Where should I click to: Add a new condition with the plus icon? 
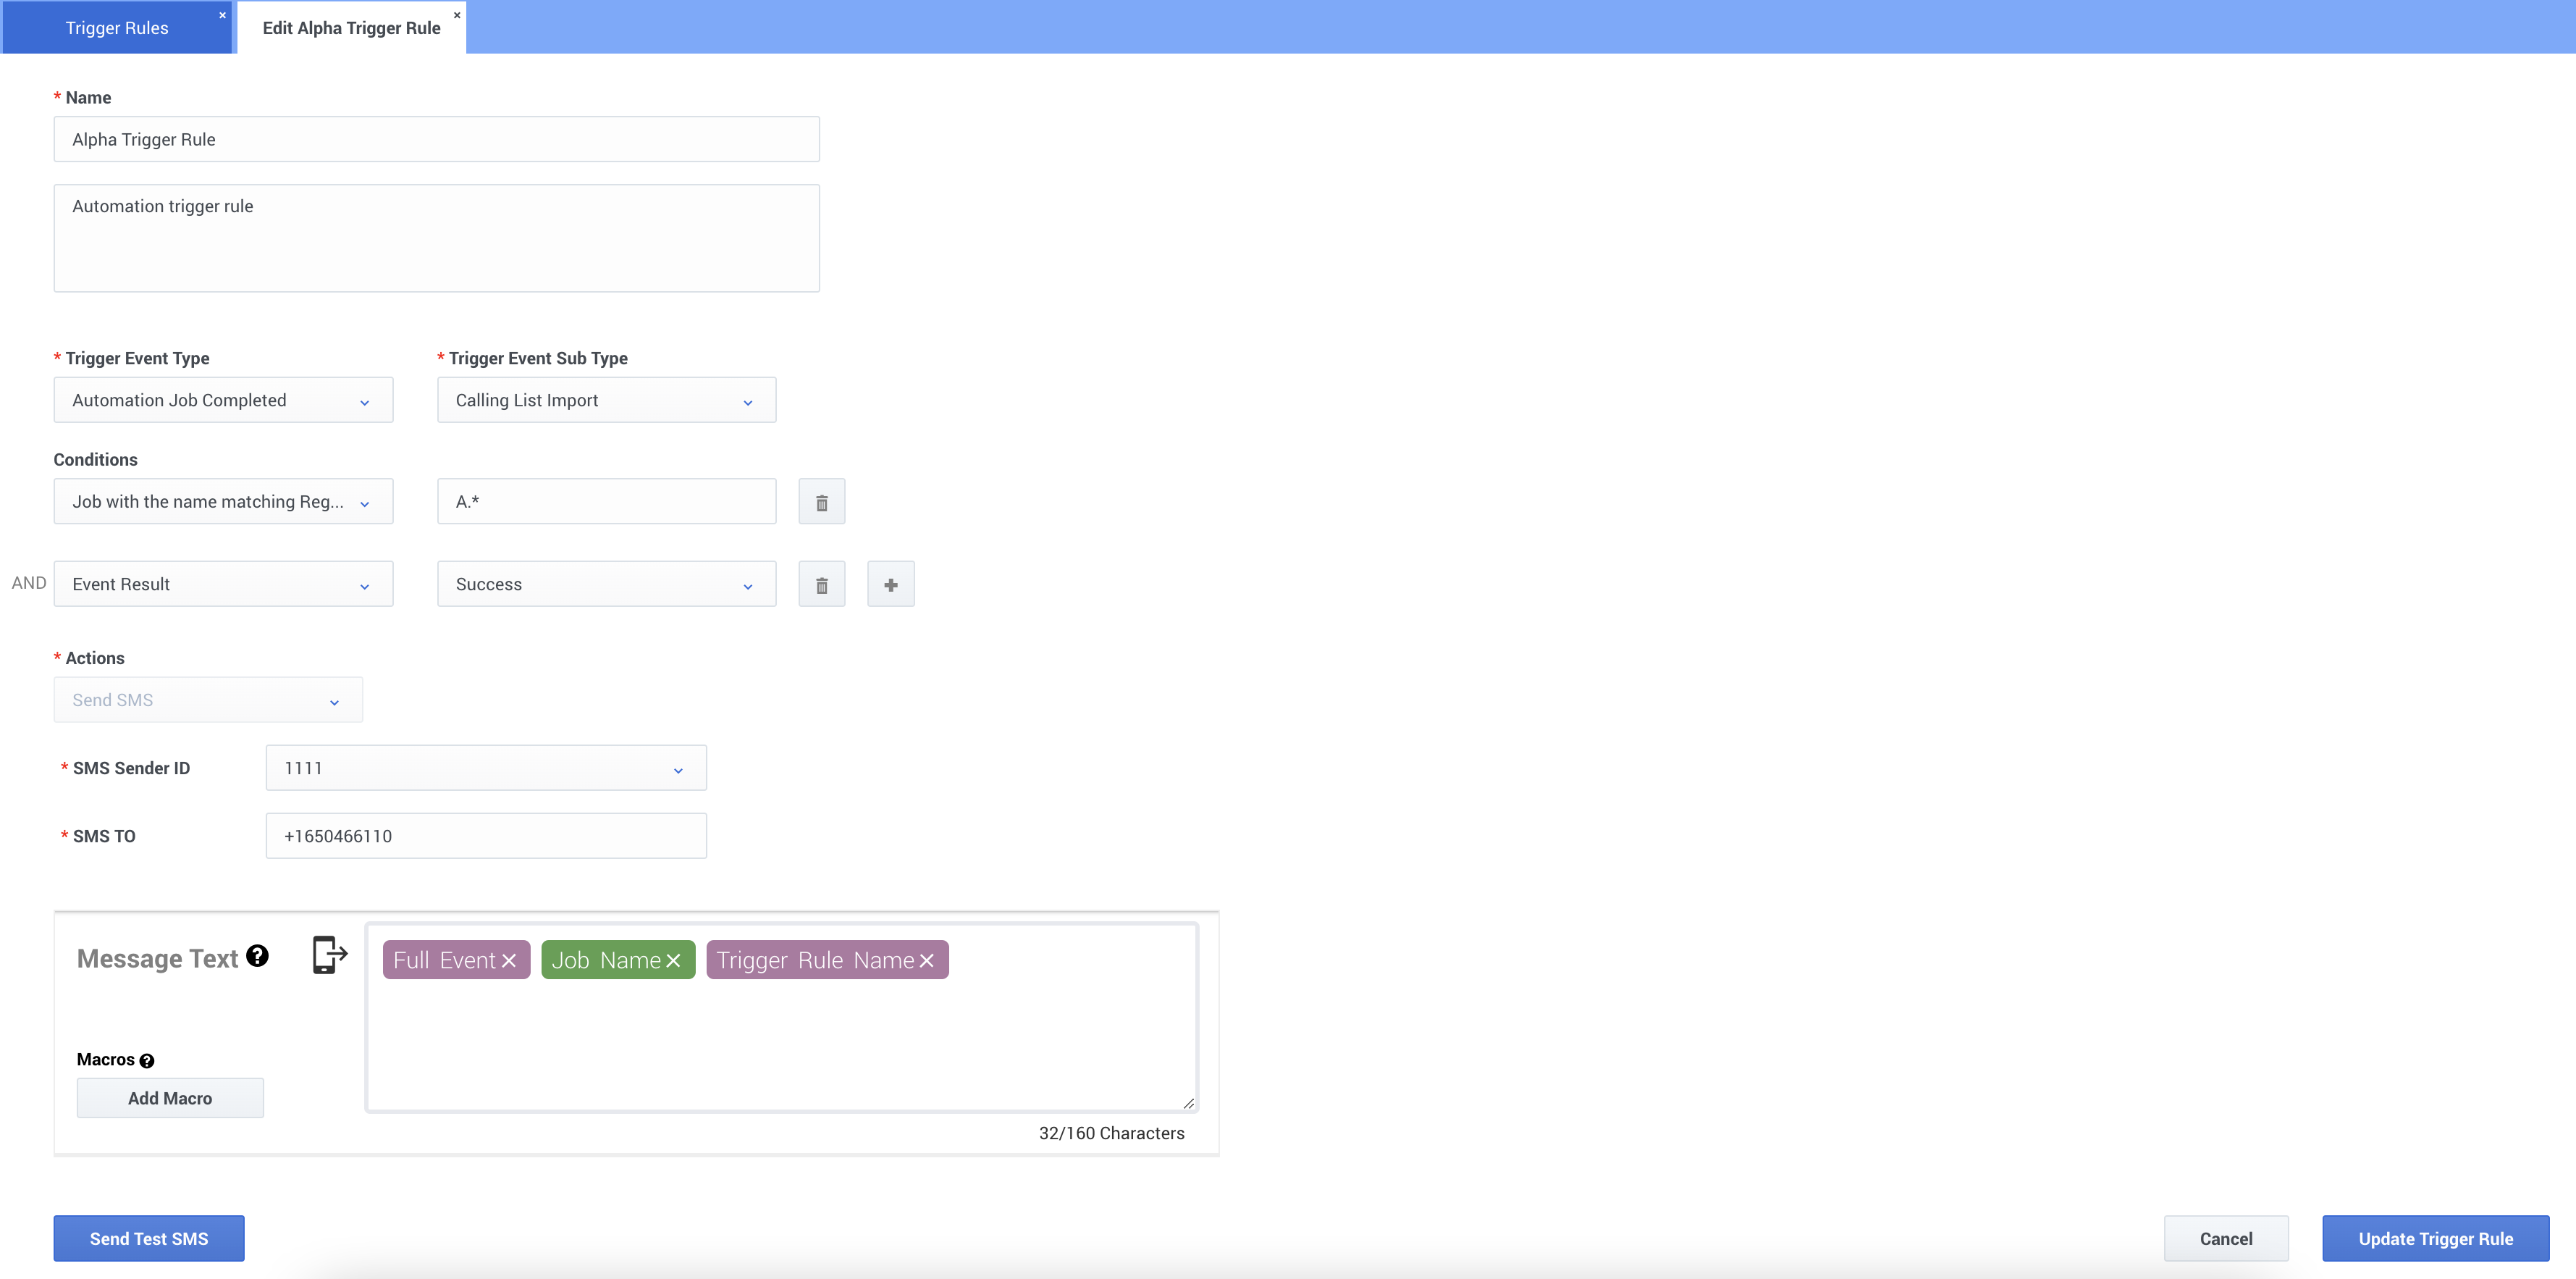point(890,585)
